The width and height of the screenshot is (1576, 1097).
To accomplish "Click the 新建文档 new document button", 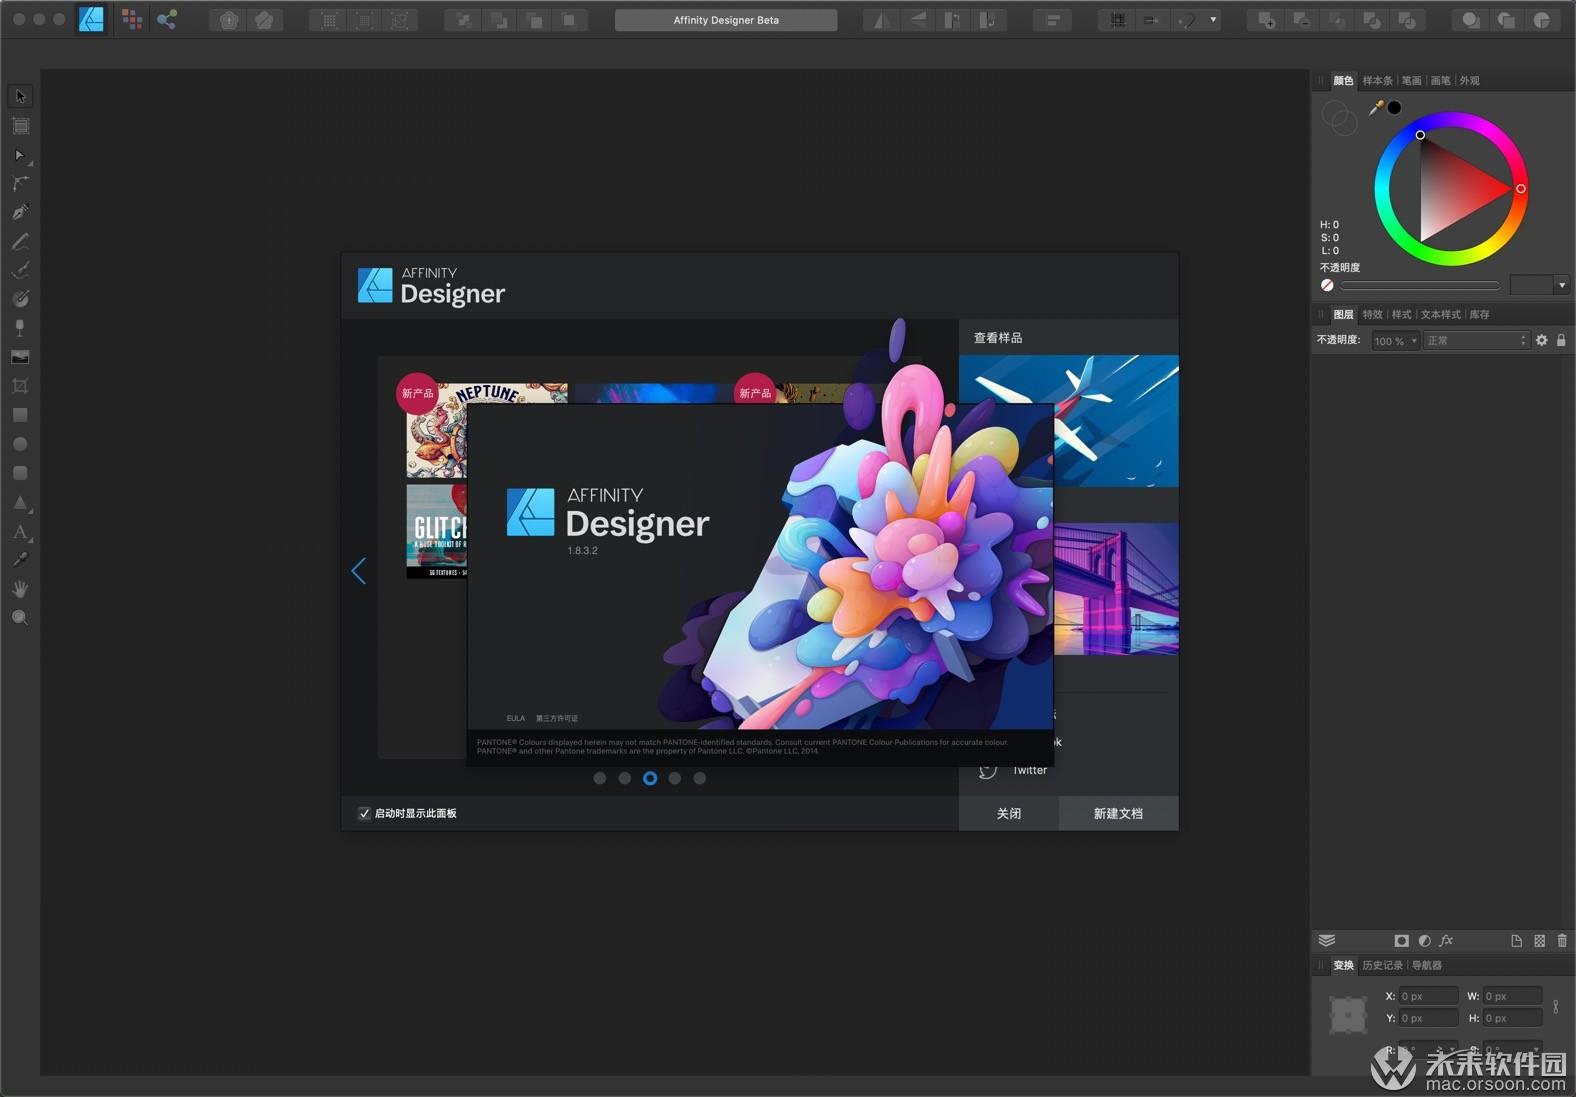I will 1118,813.
